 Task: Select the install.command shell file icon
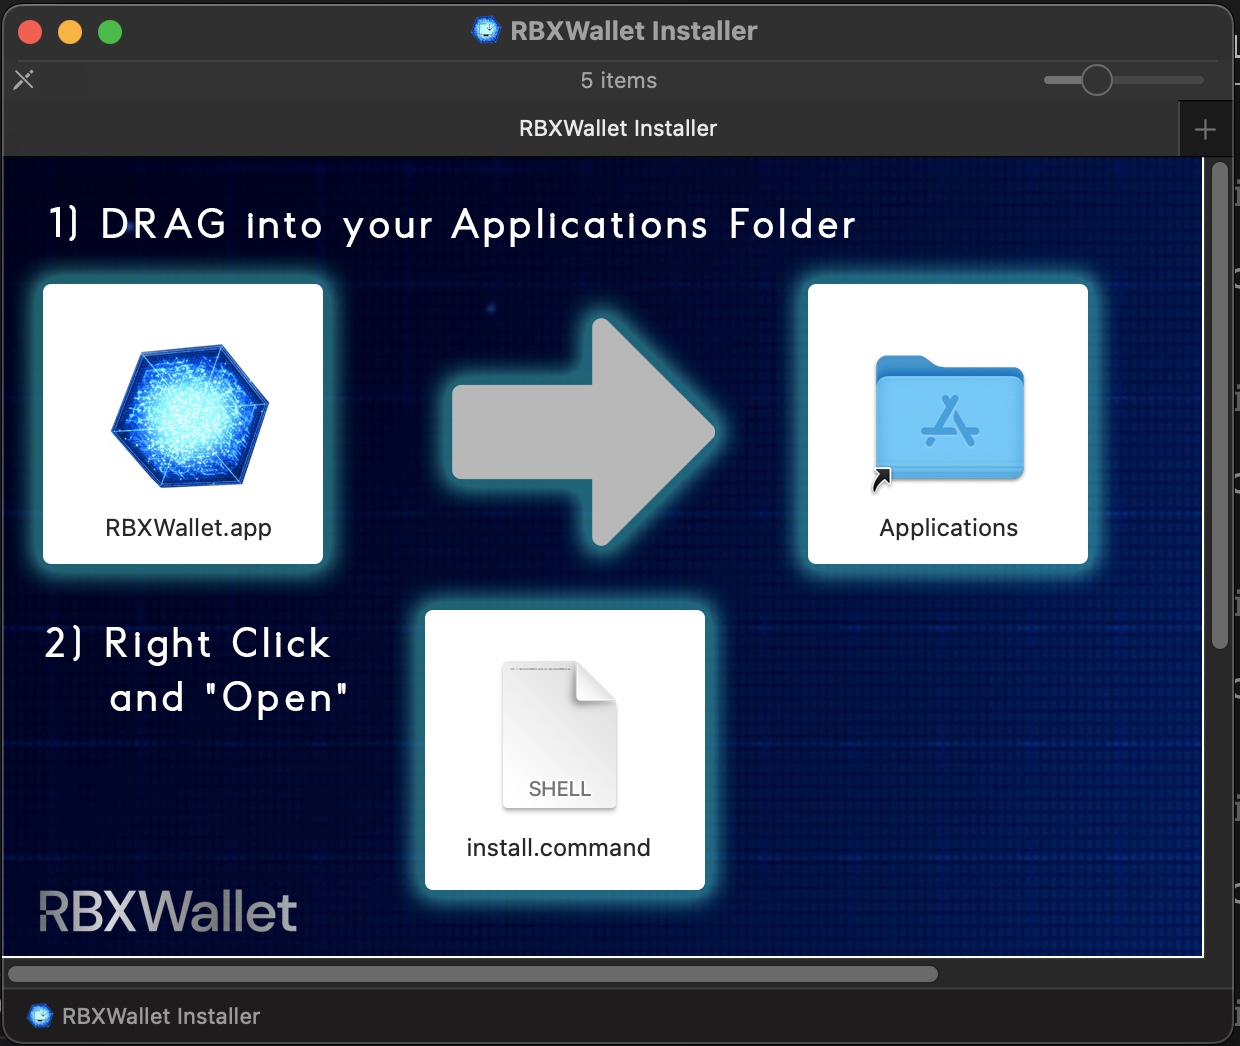559,735
